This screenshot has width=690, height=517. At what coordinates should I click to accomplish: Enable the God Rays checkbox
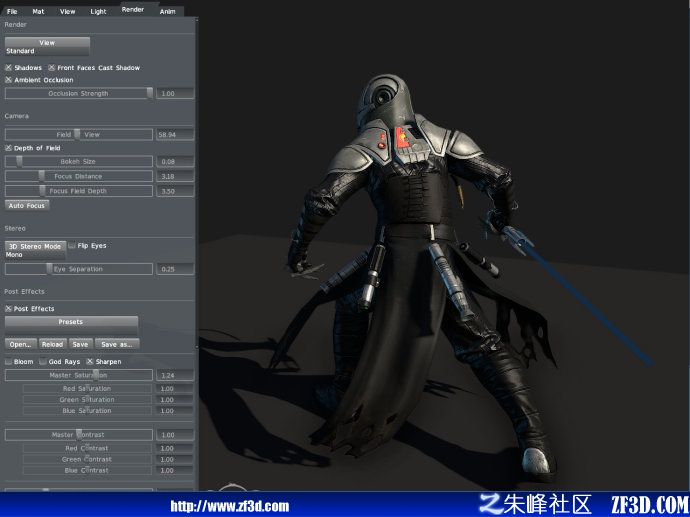click(43, 362)
